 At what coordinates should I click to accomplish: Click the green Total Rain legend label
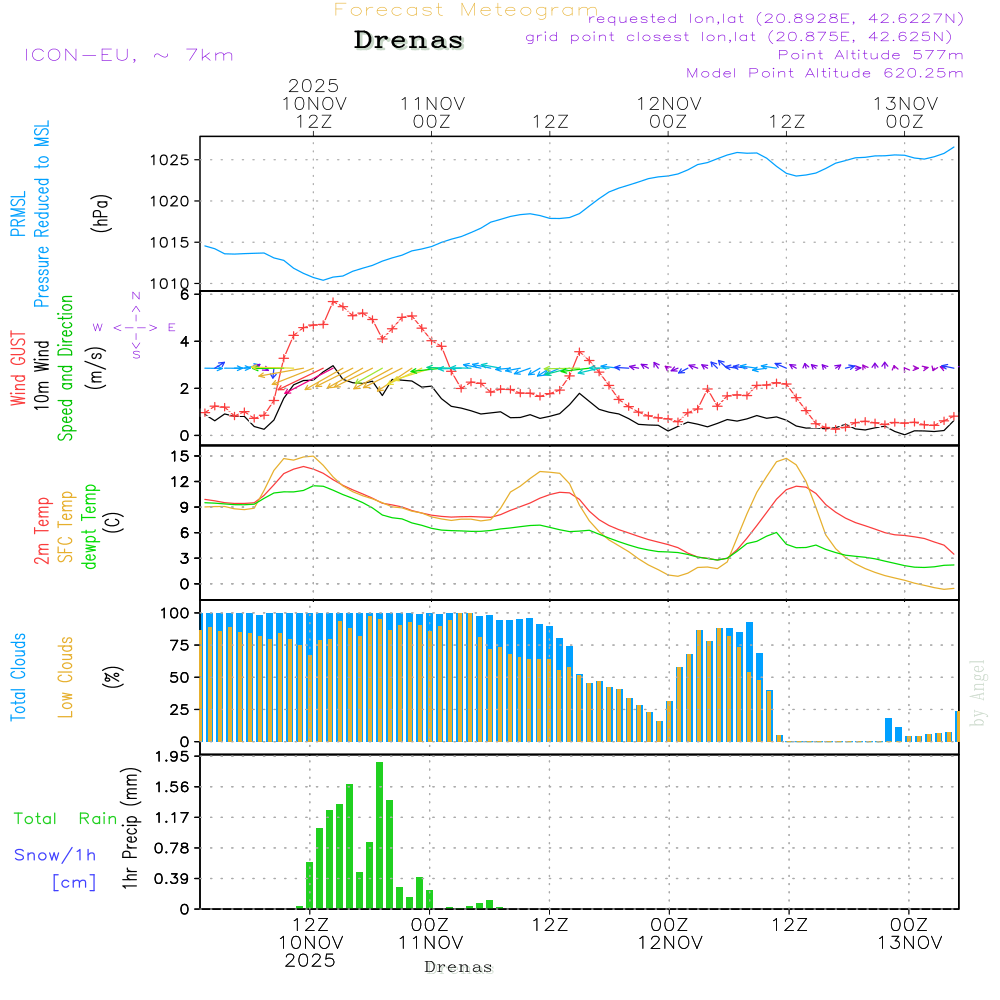click(65, 819)
